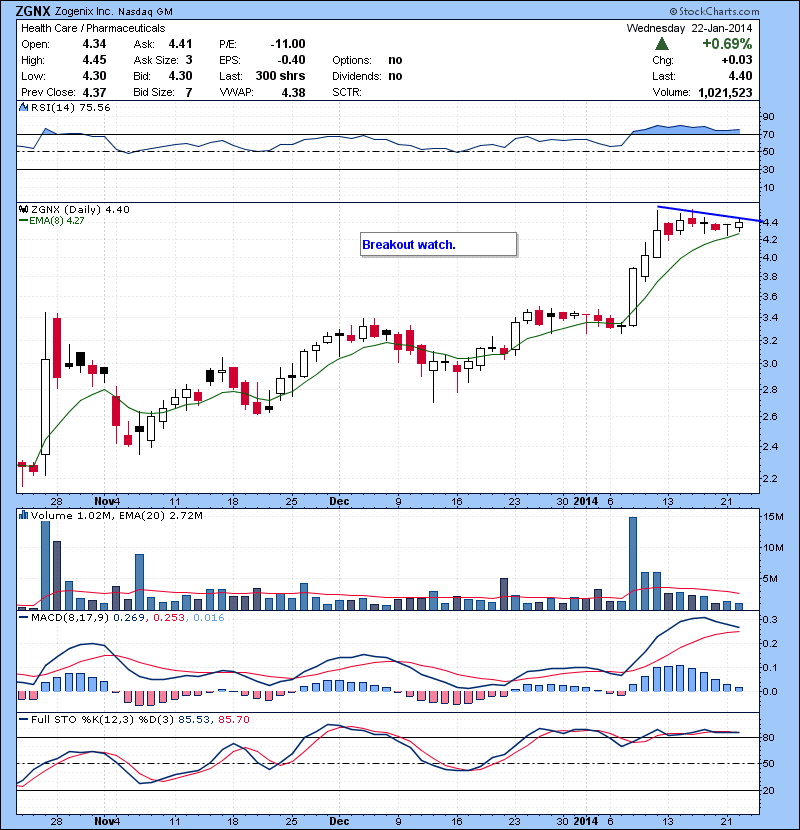Click the volume bars icon beside Volume label

click(24, 515)
